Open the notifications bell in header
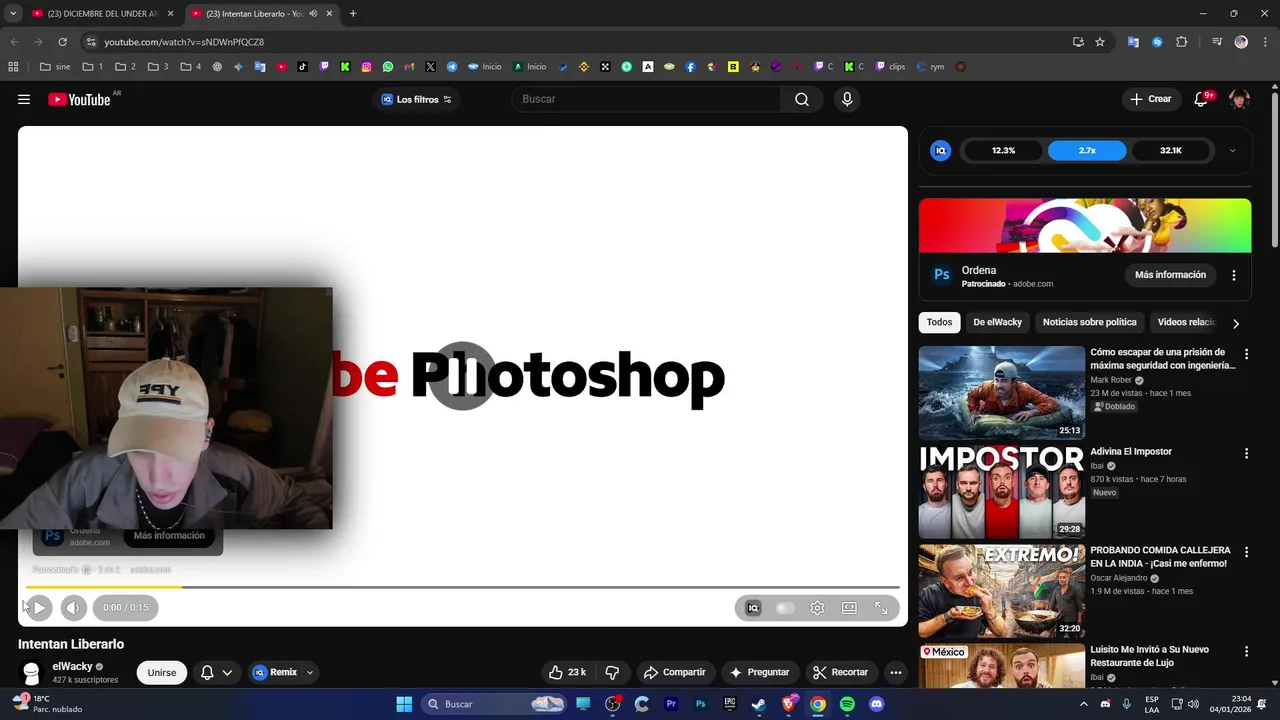 click(x=1202, y=99)
